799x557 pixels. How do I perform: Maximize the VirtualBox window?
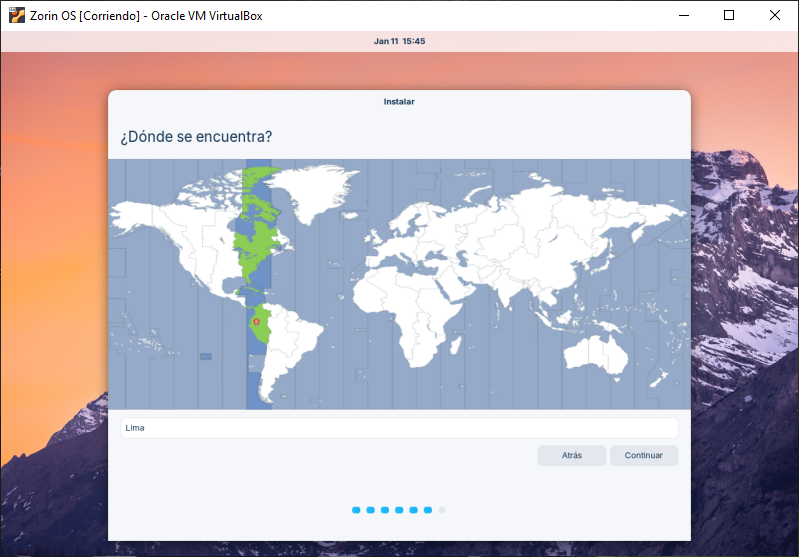[x=729, y=16]
